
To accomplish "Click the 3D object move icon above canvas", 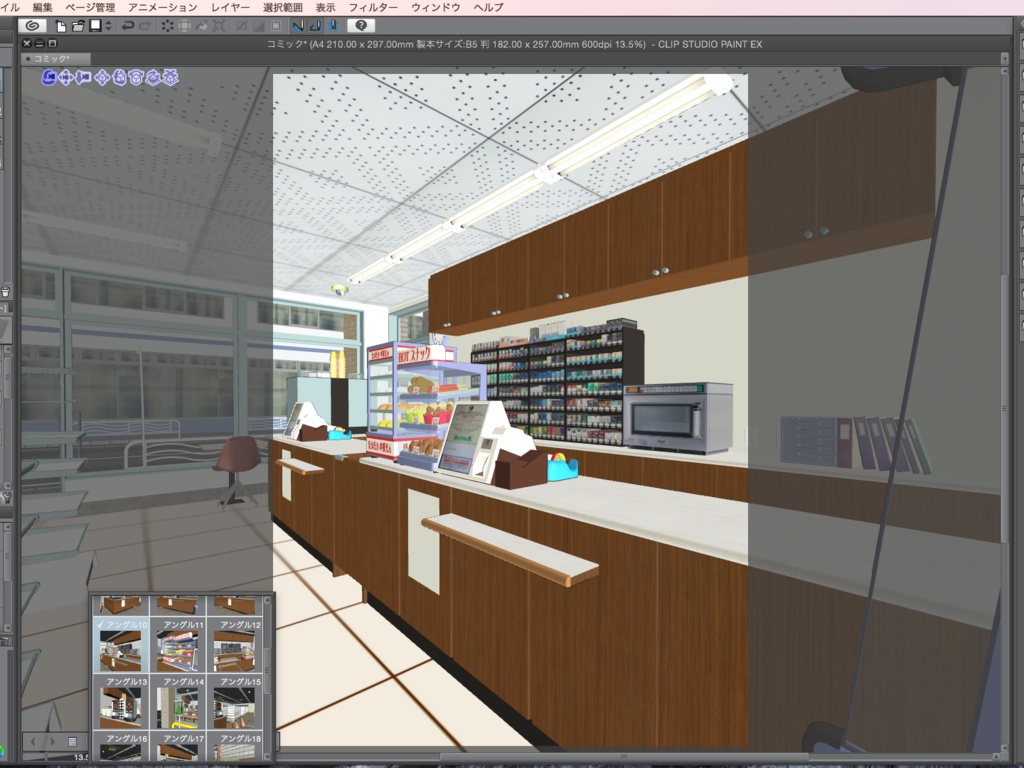I will pos(102,77).
